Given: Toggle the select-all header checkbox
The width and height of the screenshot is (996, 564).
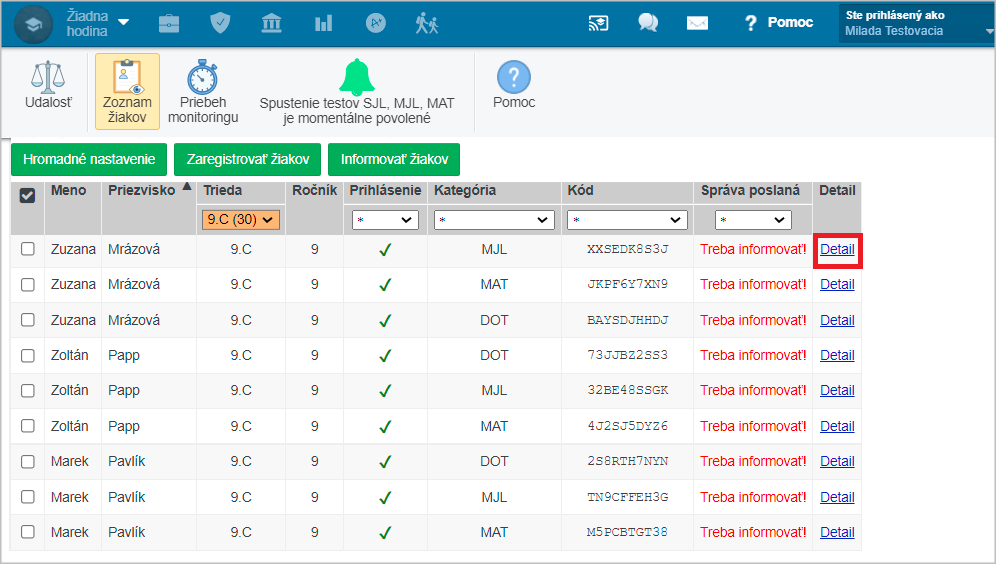Looking at the screenshot, I should click(x=27, y=196).
